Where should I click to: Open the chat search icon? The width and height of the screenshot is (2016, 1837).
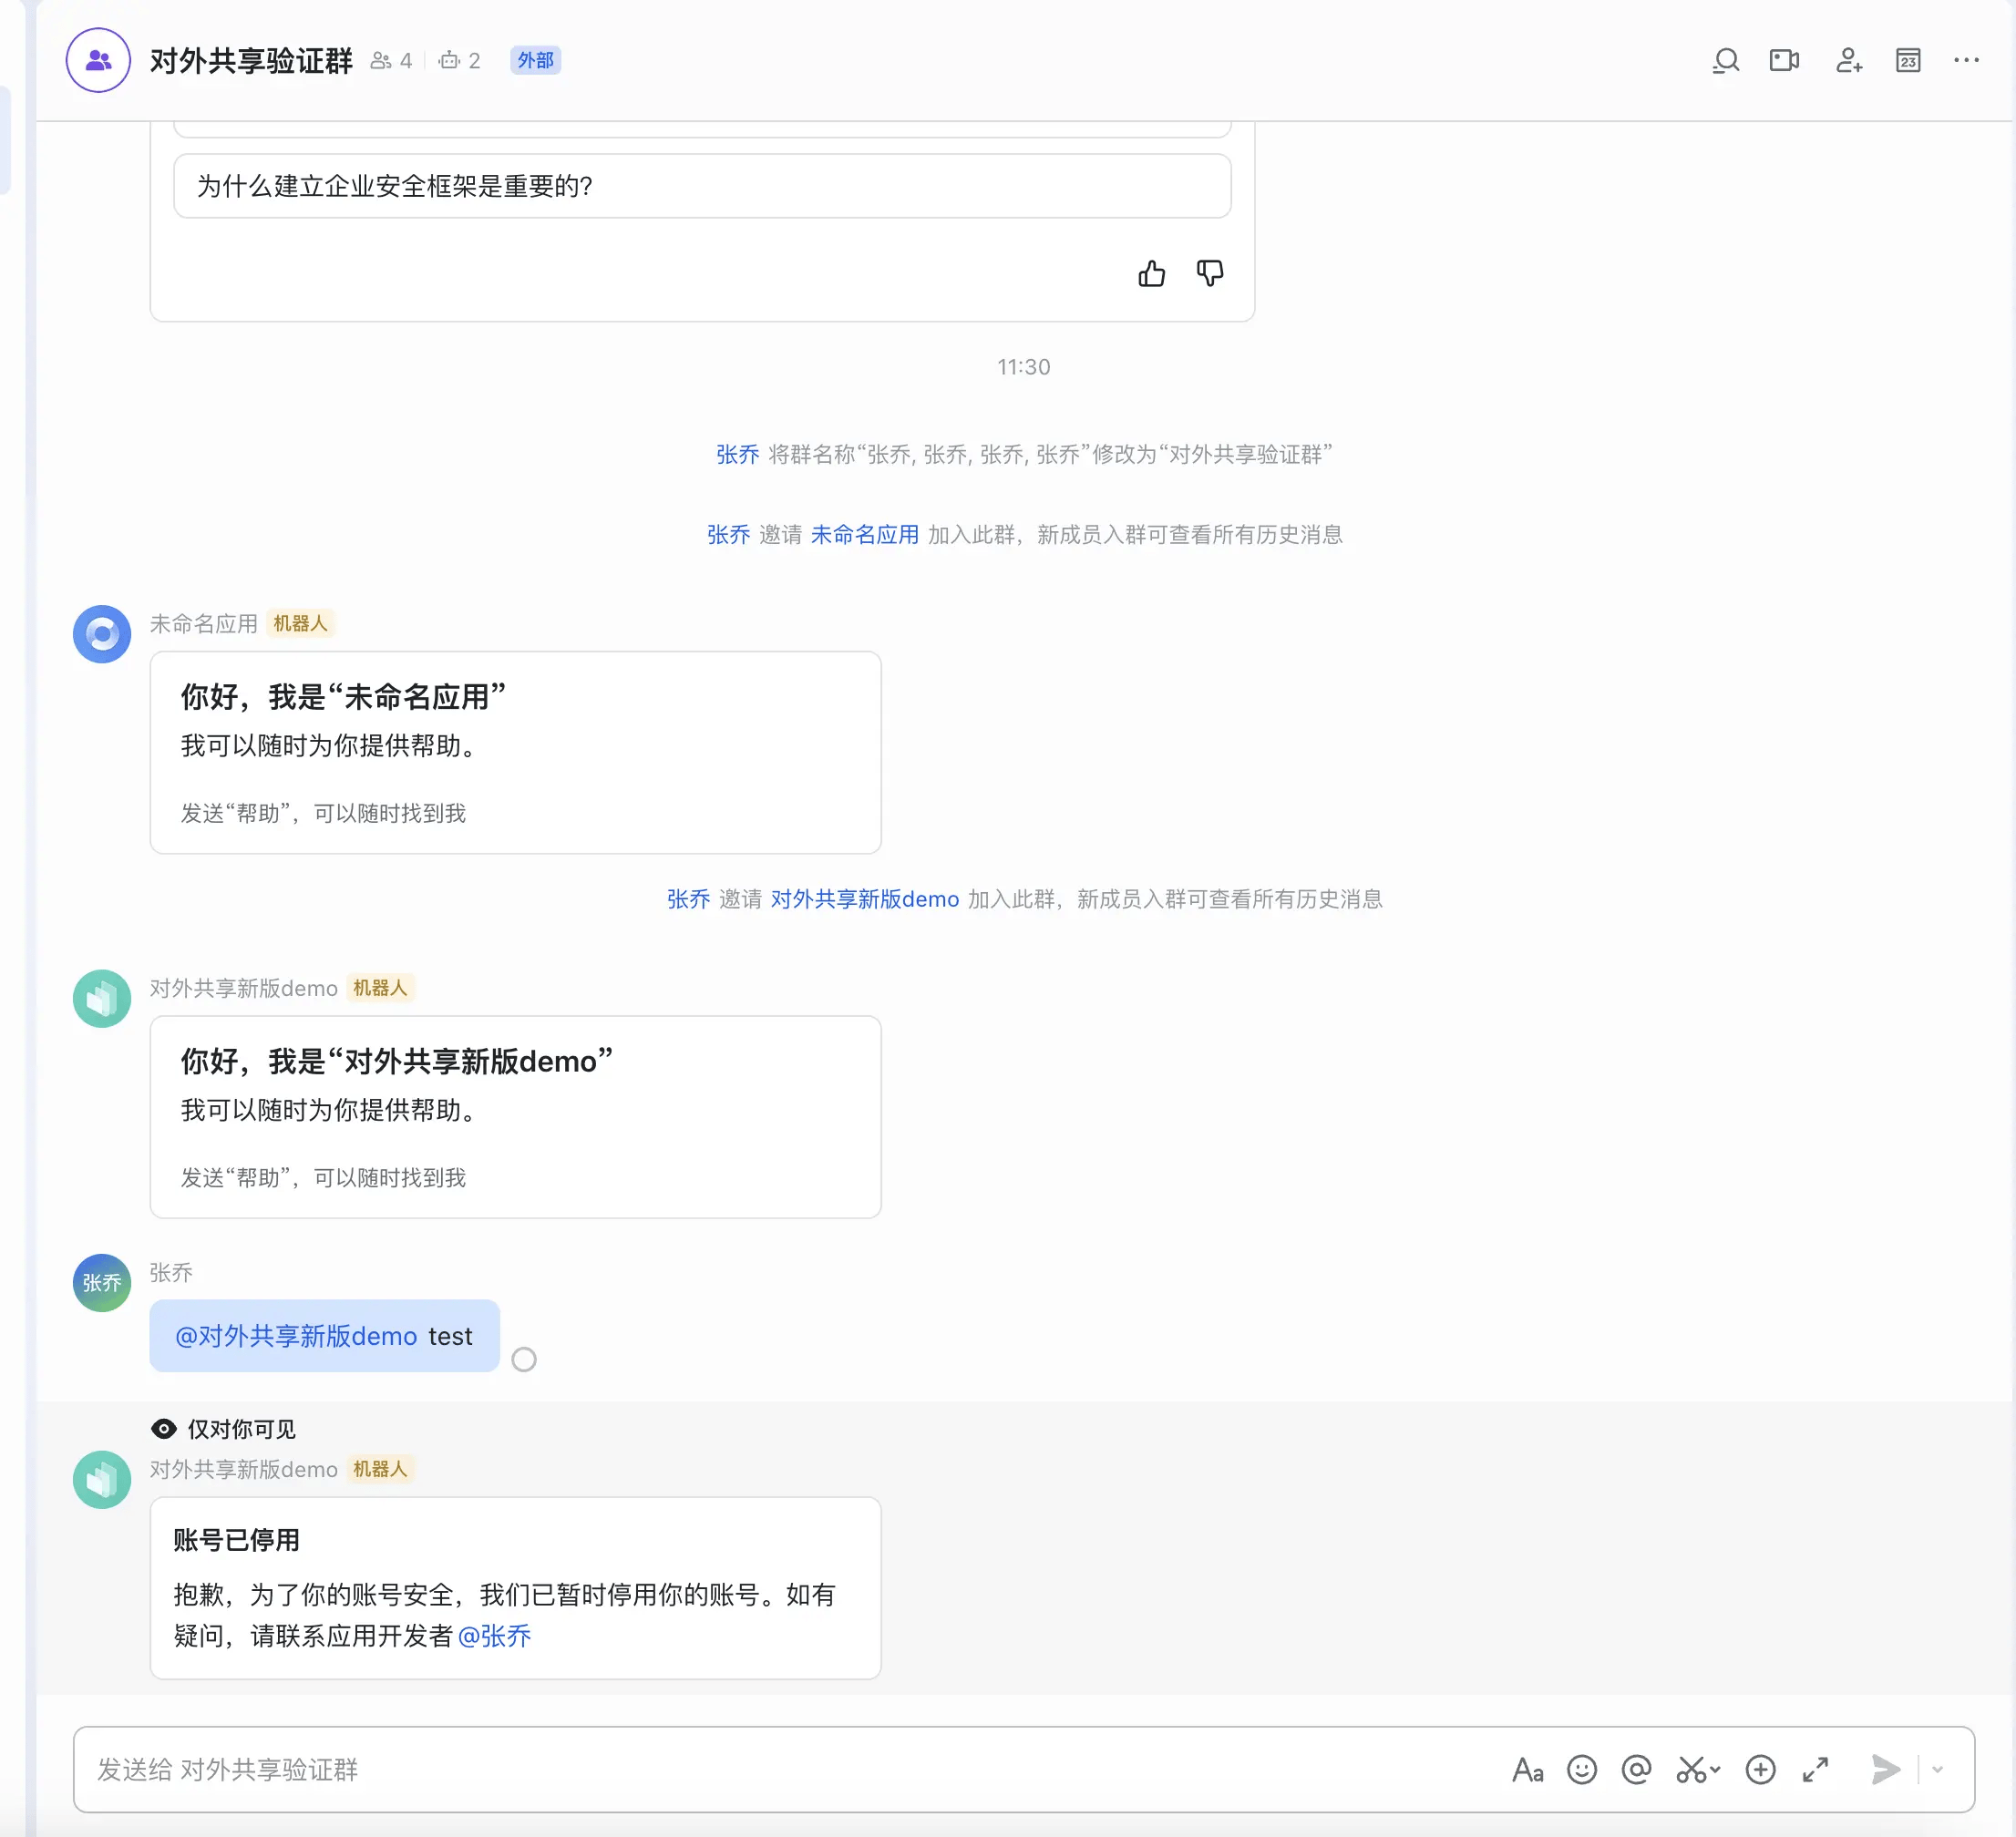[x=1725, y=61]
